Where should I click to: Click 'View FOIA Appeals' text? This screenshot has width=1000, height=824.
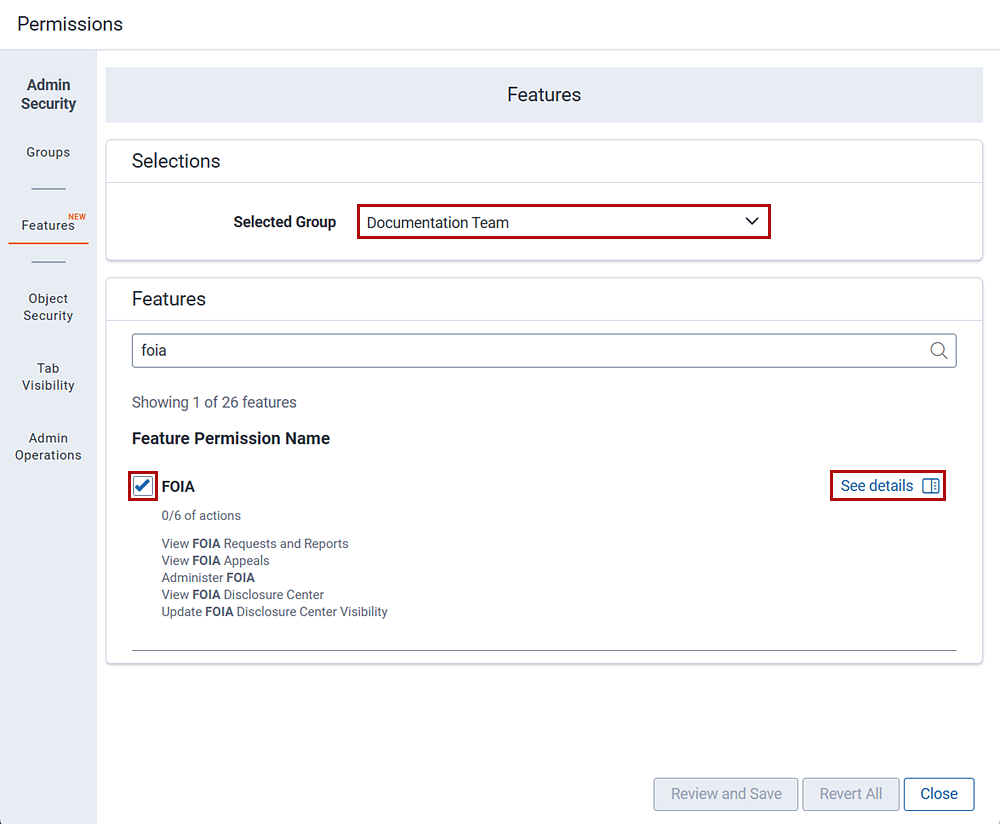(x=215, y=561)
